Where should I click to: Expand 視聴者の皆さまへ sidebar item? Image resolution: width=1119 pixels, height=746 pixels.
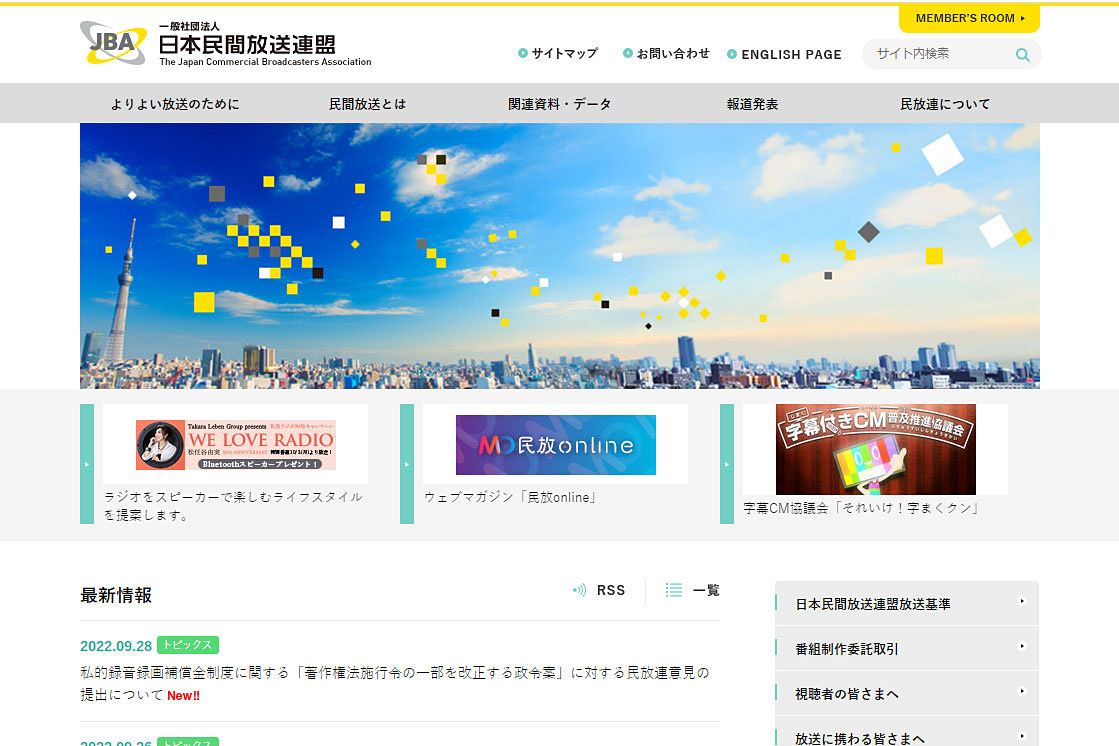(1022, 693)
